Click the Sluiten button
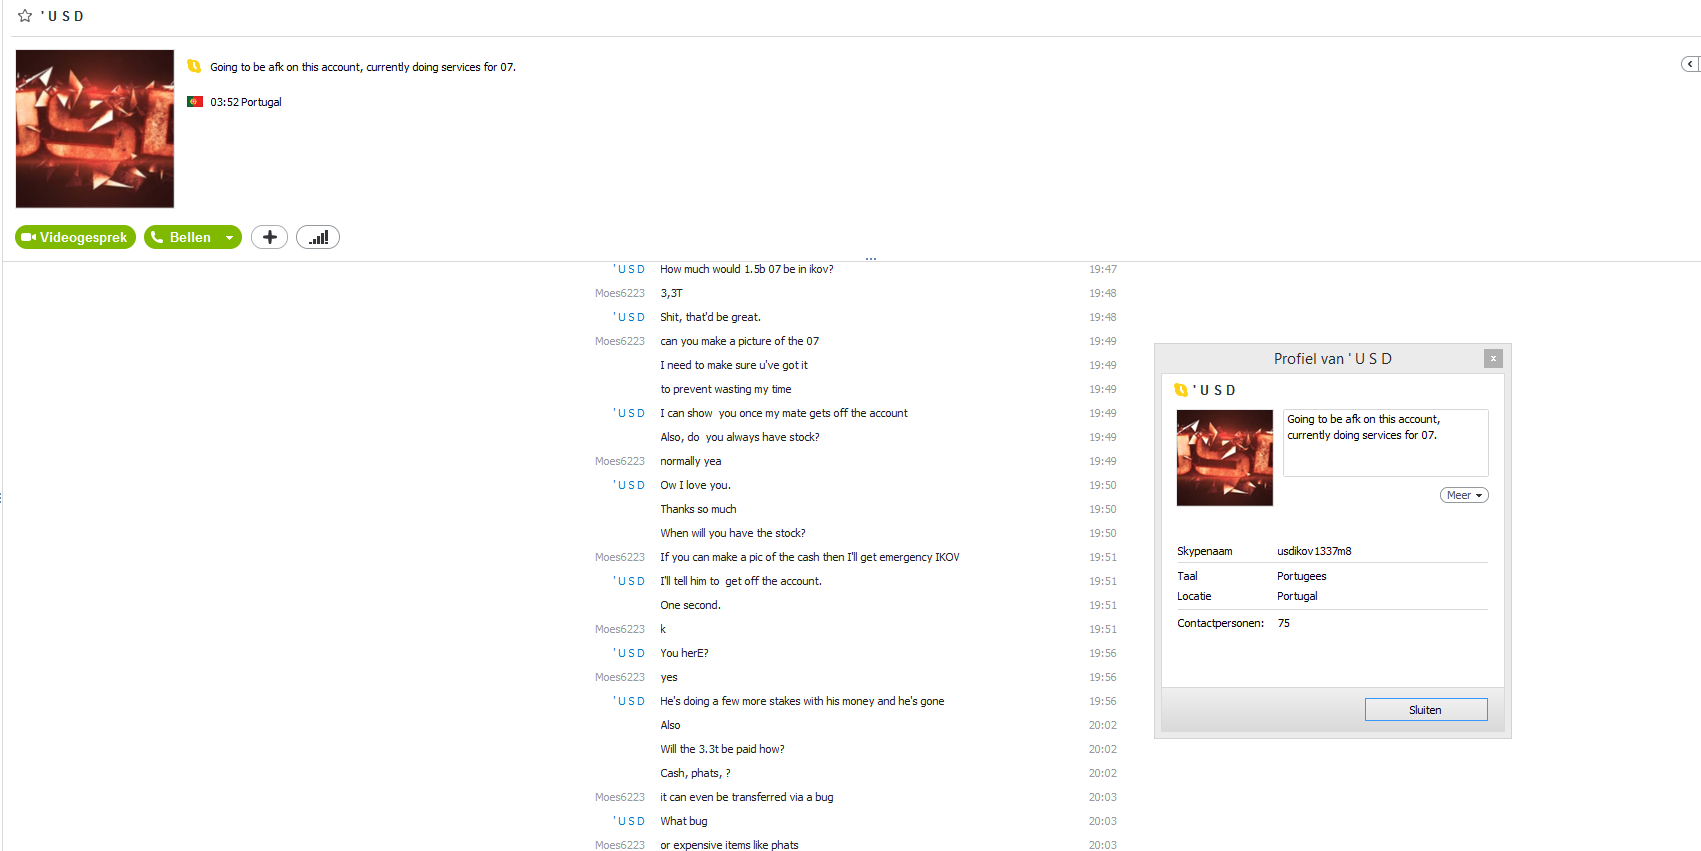 [1426, 709]
